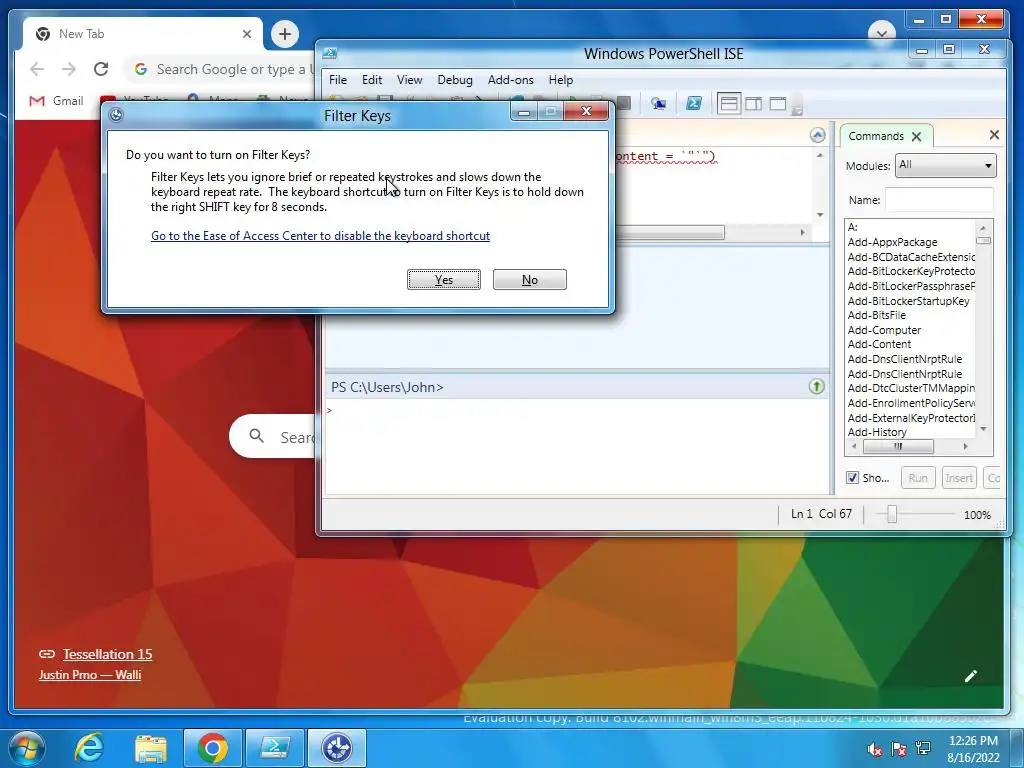The image size is (1024, 768).
Task: Click Chrome's forward navigation arrow
Action: point(69,69)
